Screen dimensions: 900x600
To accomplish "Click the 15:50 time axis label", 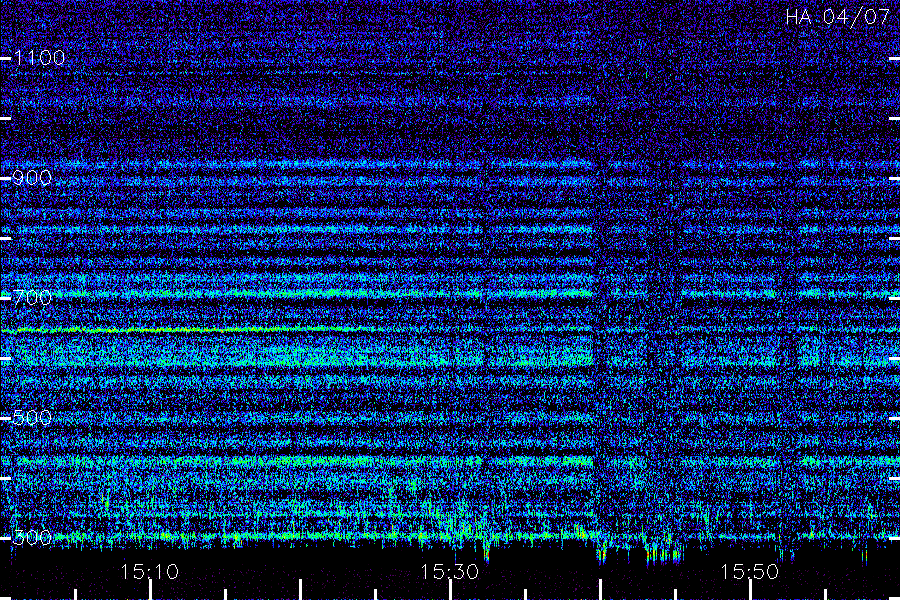I will 750,572.
